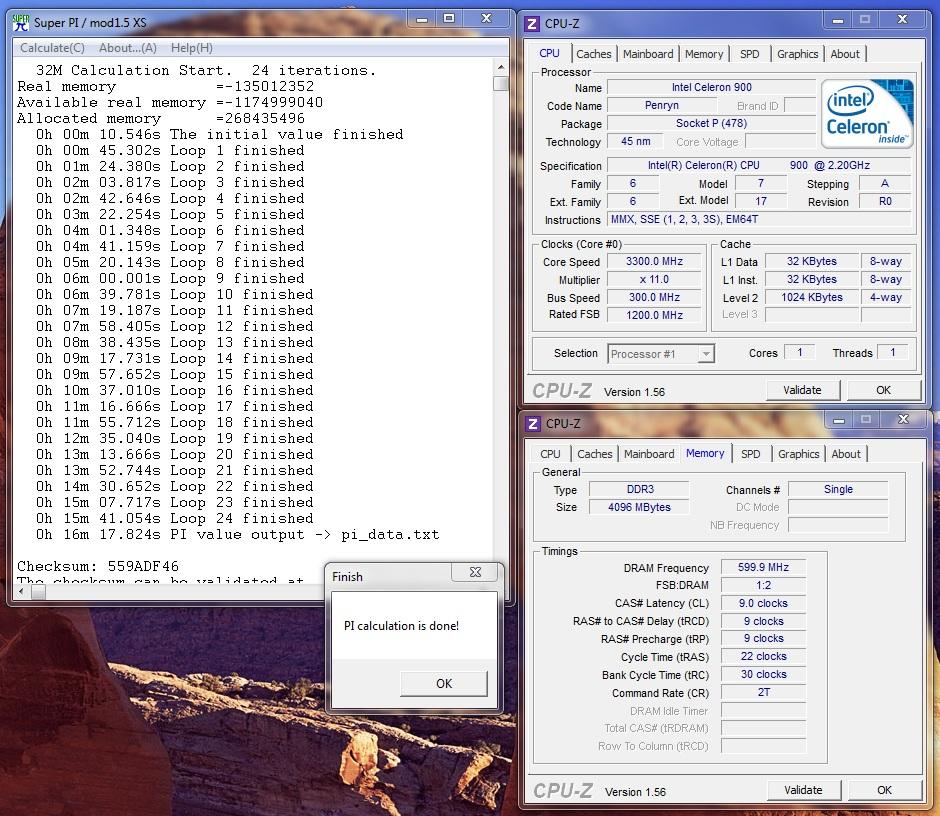This screenshot has height=816, width=940.
Task: Switch to Caches tab in upper CPU-Z window
Action: coord(593,54)
